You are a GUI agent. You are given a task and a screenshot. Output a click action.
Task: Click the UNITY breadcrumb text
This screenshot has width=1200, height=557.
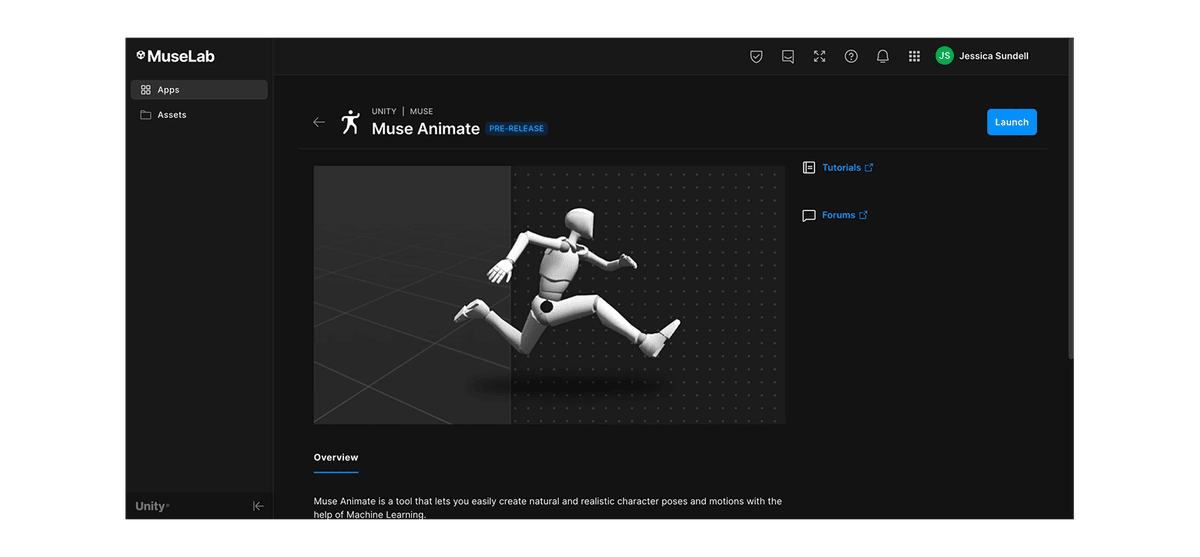click(384, 111)
